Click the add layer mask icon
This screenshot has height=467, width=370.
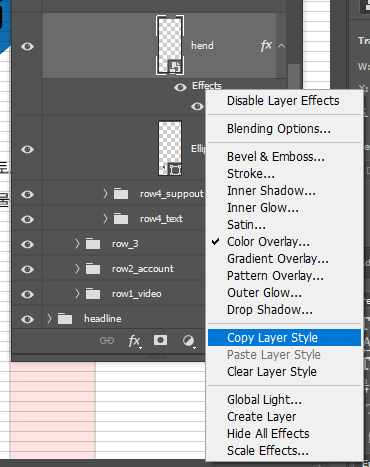point(160,340)
